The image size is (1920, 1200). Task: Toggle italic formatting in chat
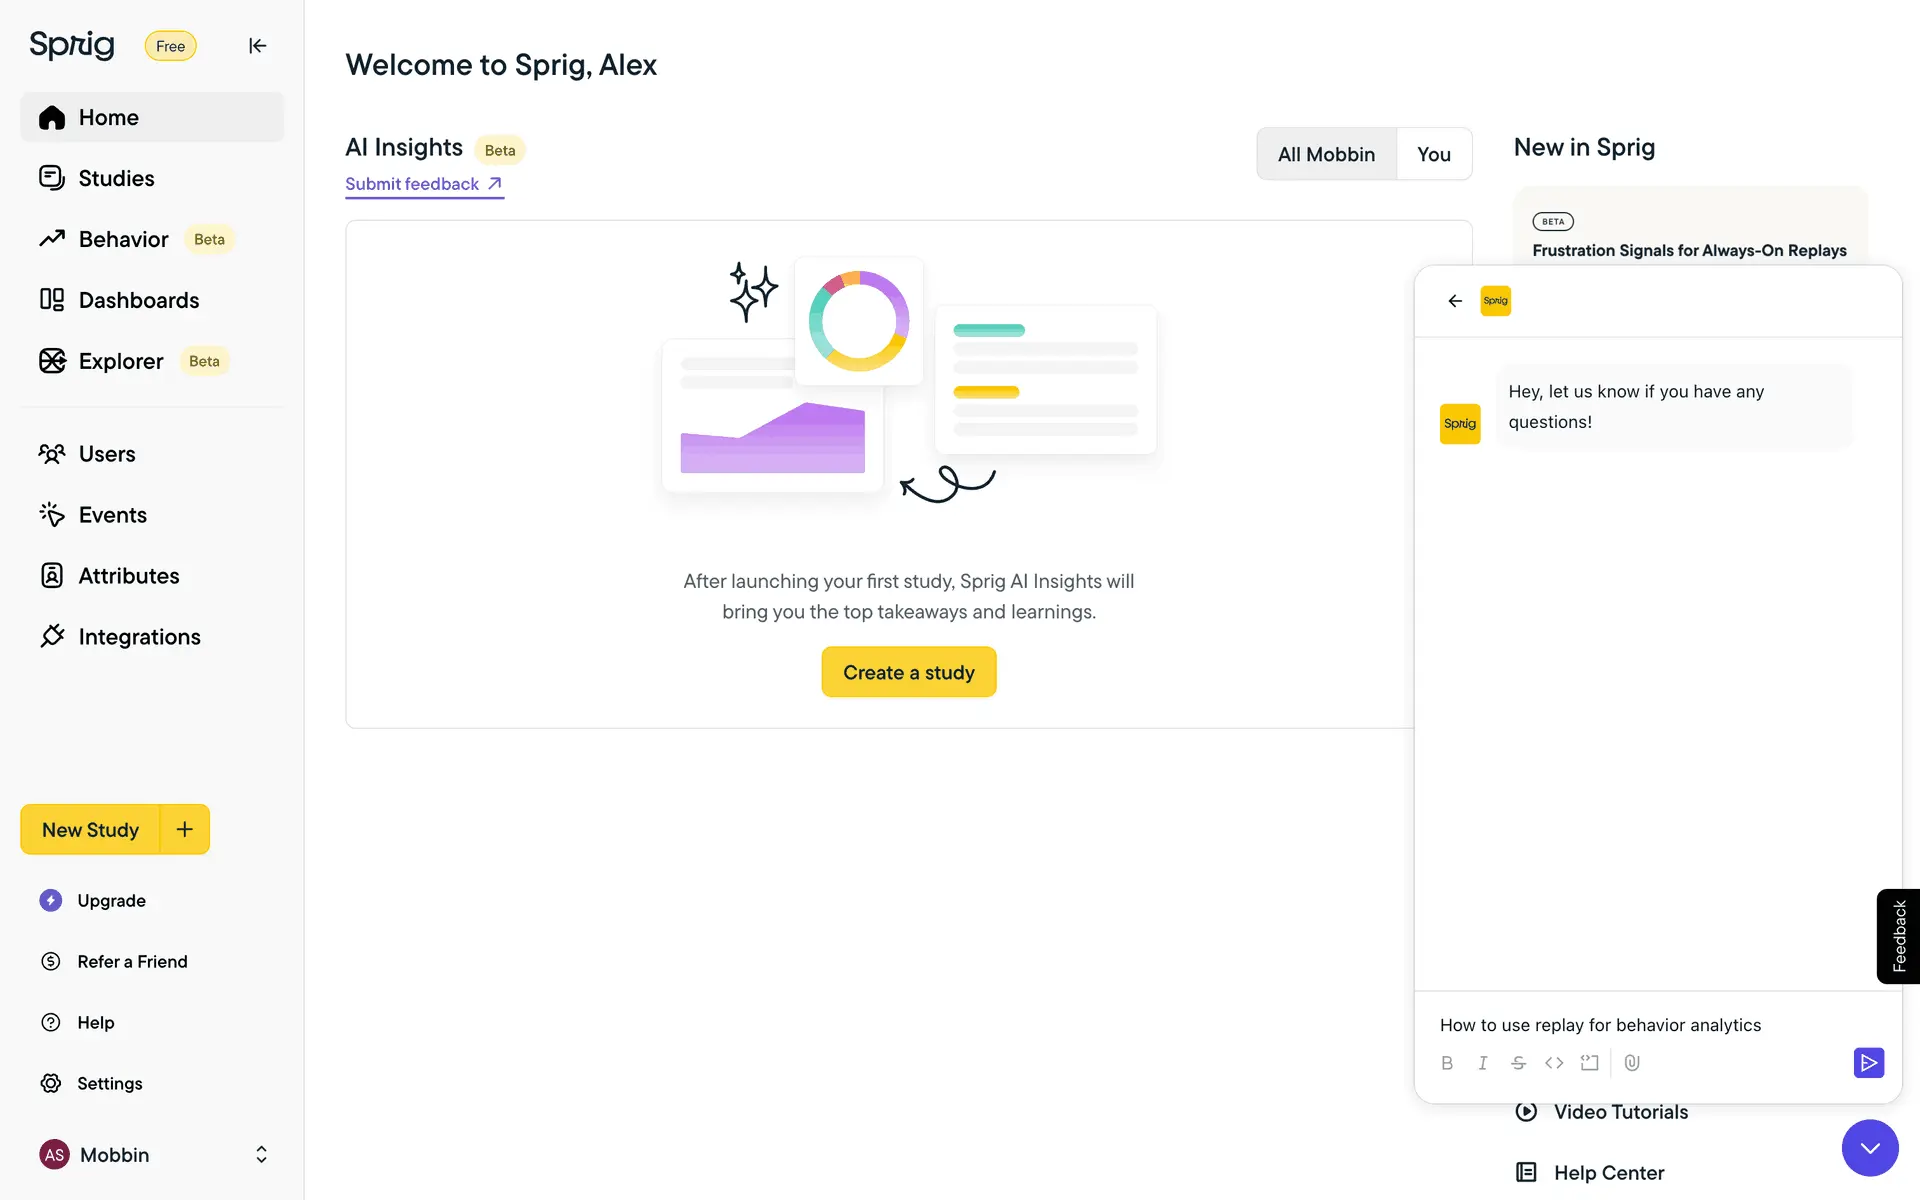[x=1483, y=1063]
